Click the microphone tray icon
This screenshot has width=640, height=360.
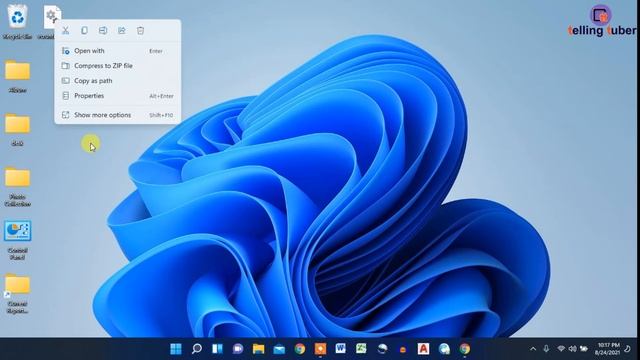tap(546, 349)
